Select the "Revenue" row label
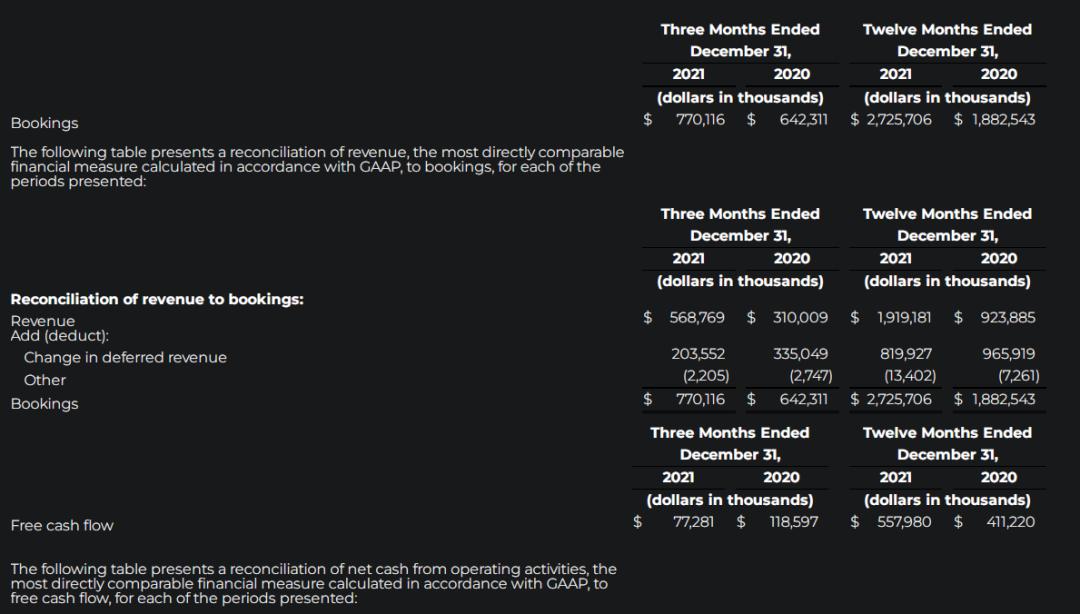1080x614 pixels. coord(42,320)
